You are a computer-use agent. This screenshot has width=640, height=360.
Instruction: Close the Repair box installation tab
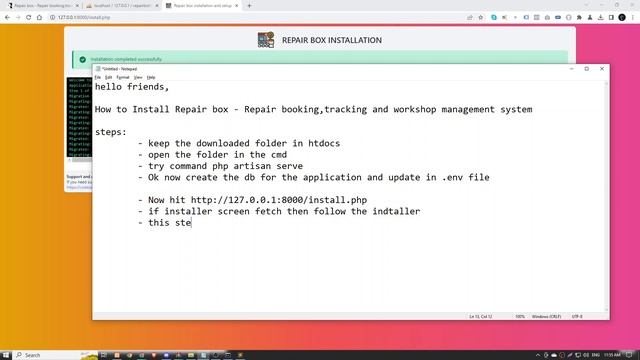tap(236, 6)
